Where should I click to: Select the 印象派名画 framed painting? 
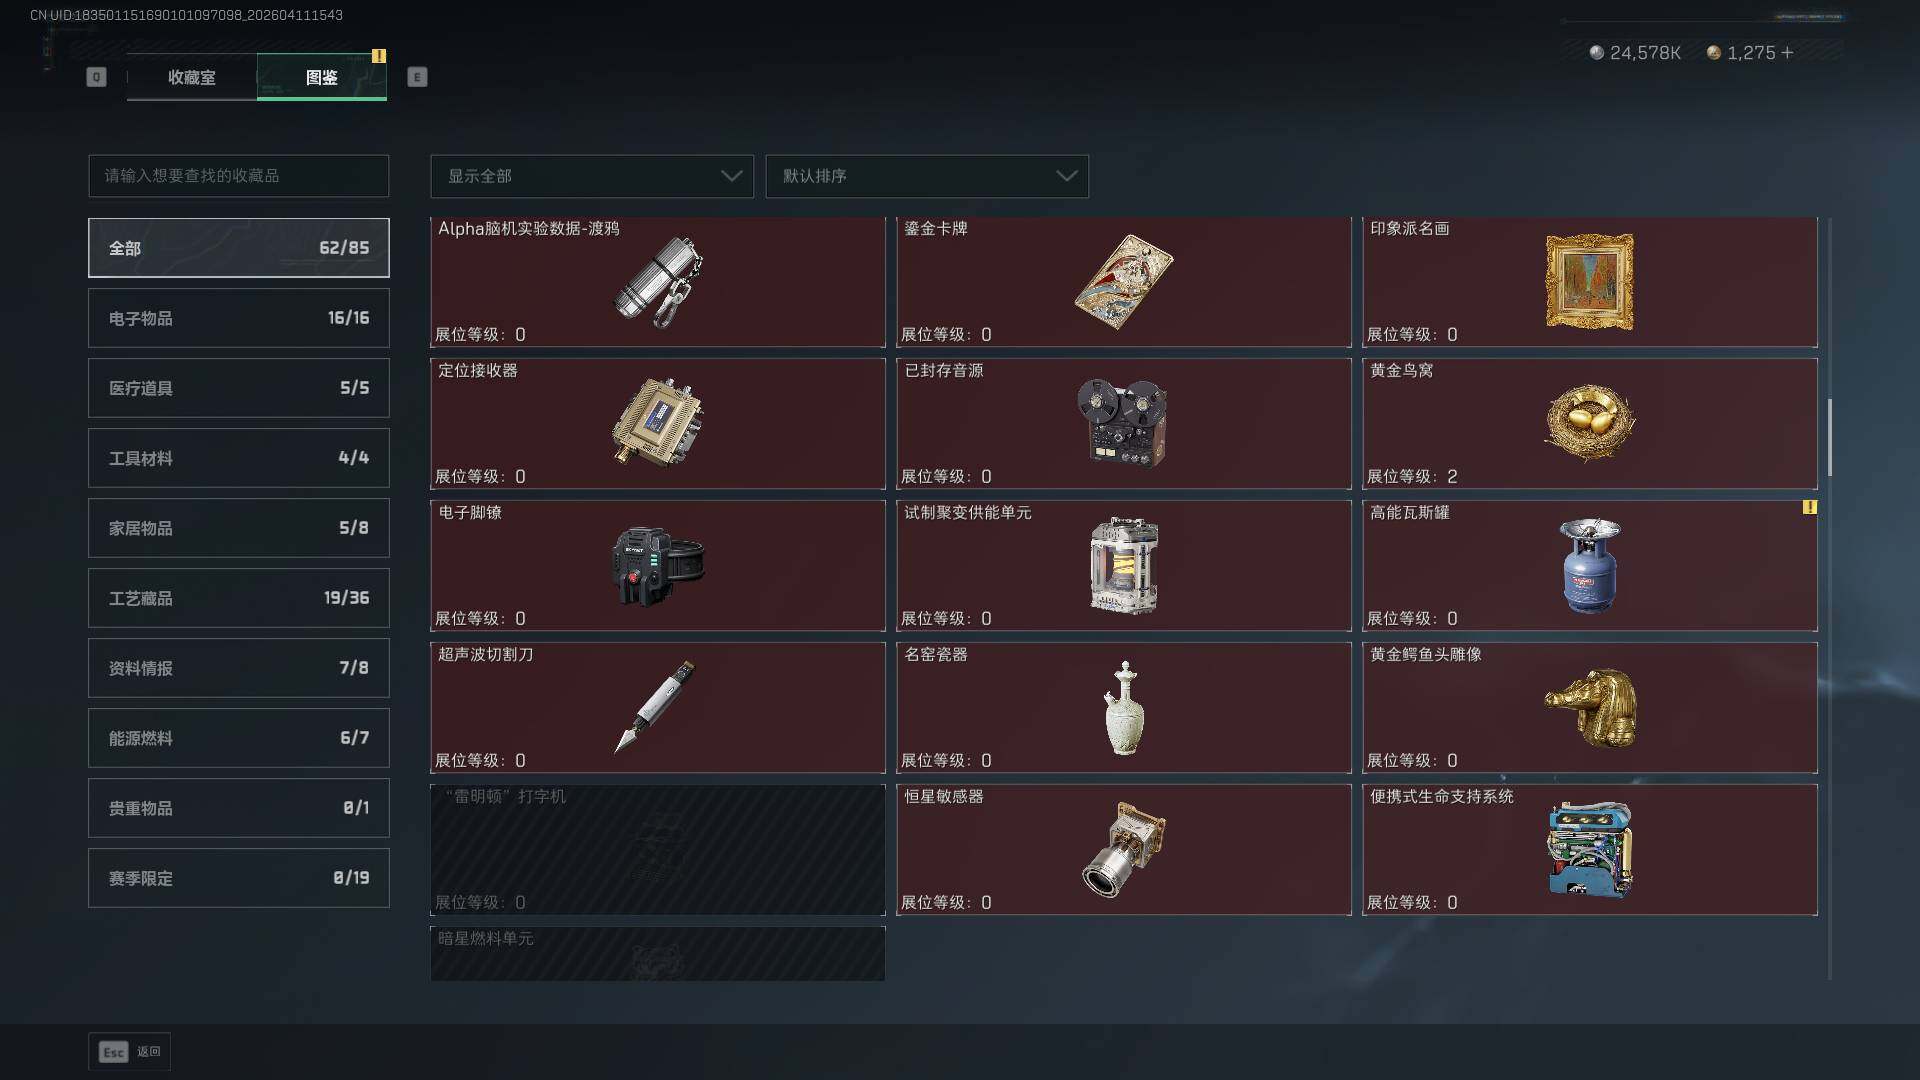point(1589,282)
